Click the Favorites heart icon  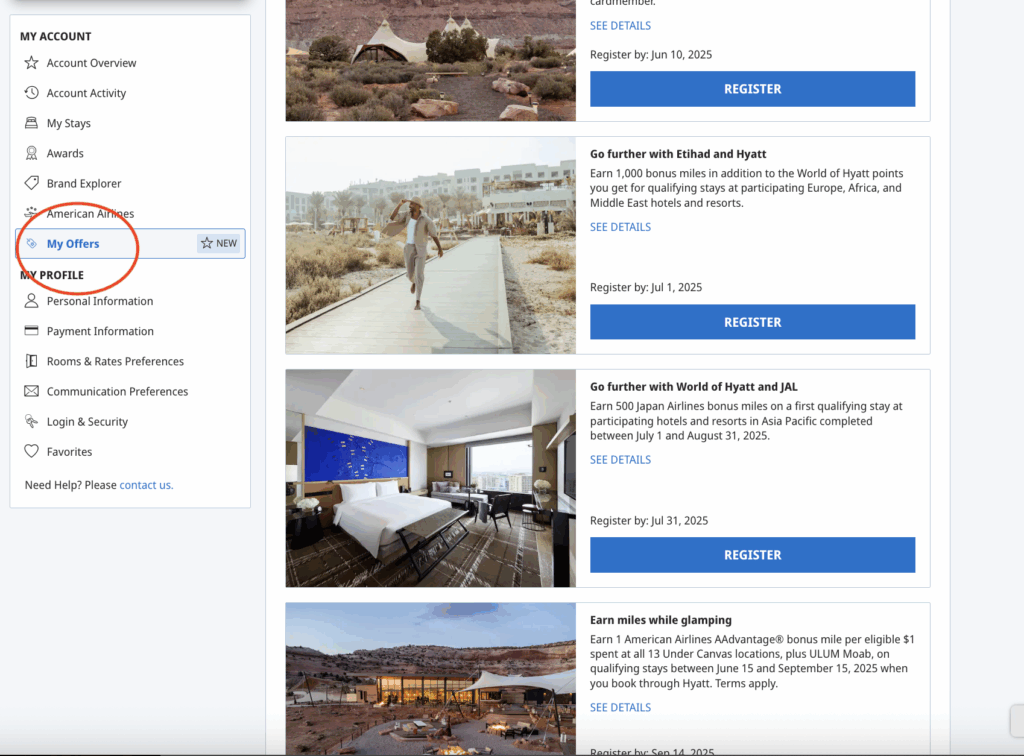(x=31, y=452)
